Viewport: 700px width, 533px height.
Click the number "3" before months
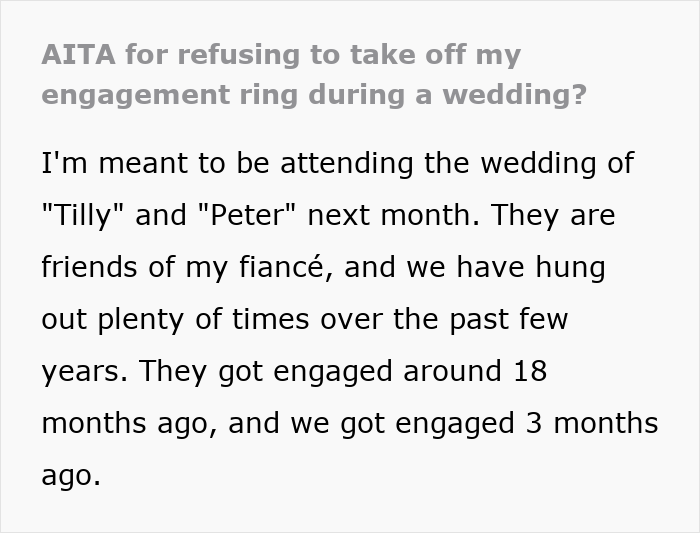pyautogui.click(x=533, y=423)
